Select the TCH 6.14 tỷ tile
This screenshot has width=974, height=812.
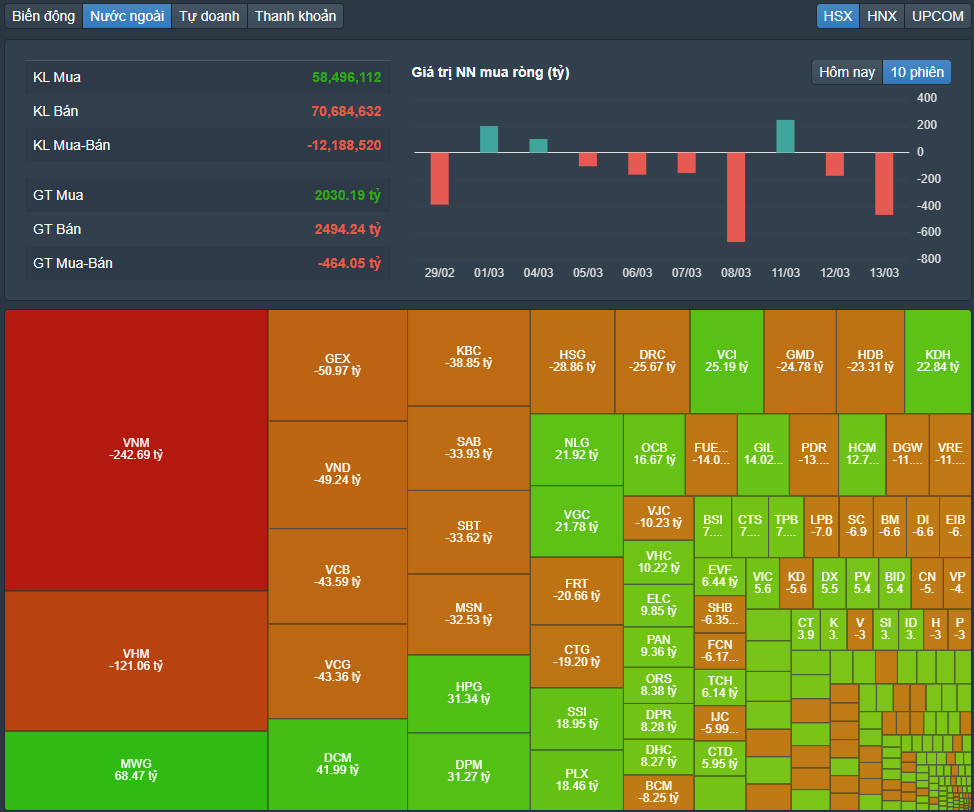(x=719, y=687)
